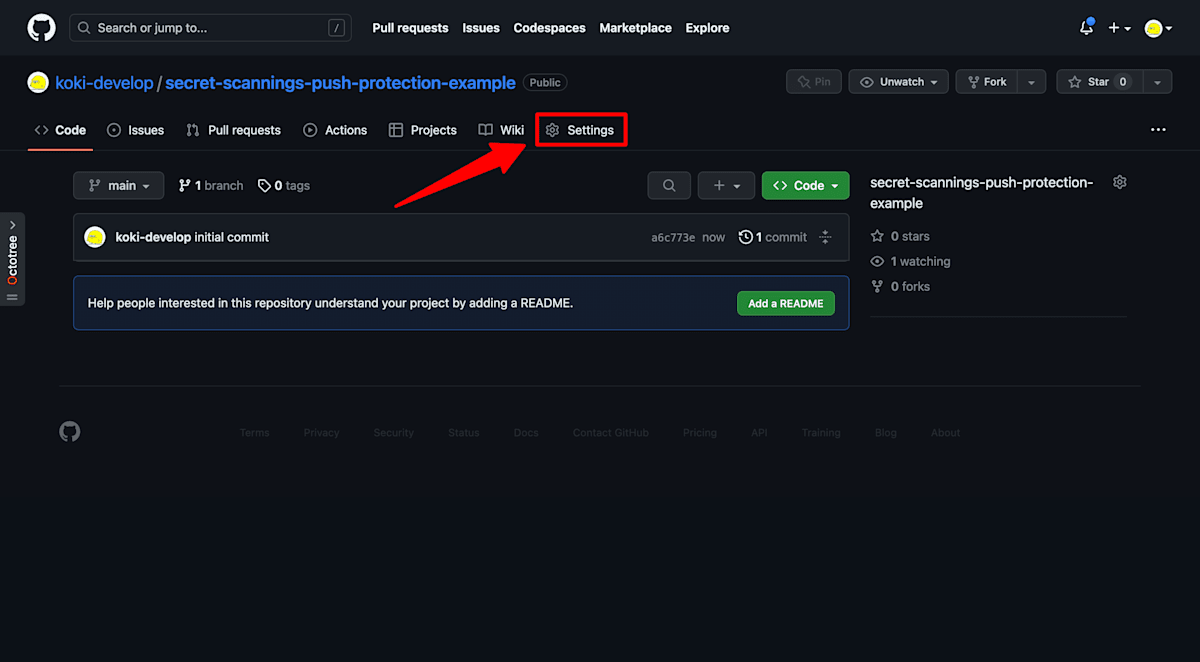Viewport: 1200px width, 662px height.
Task: Expand the main branch selector
Action: coord(118,185)
